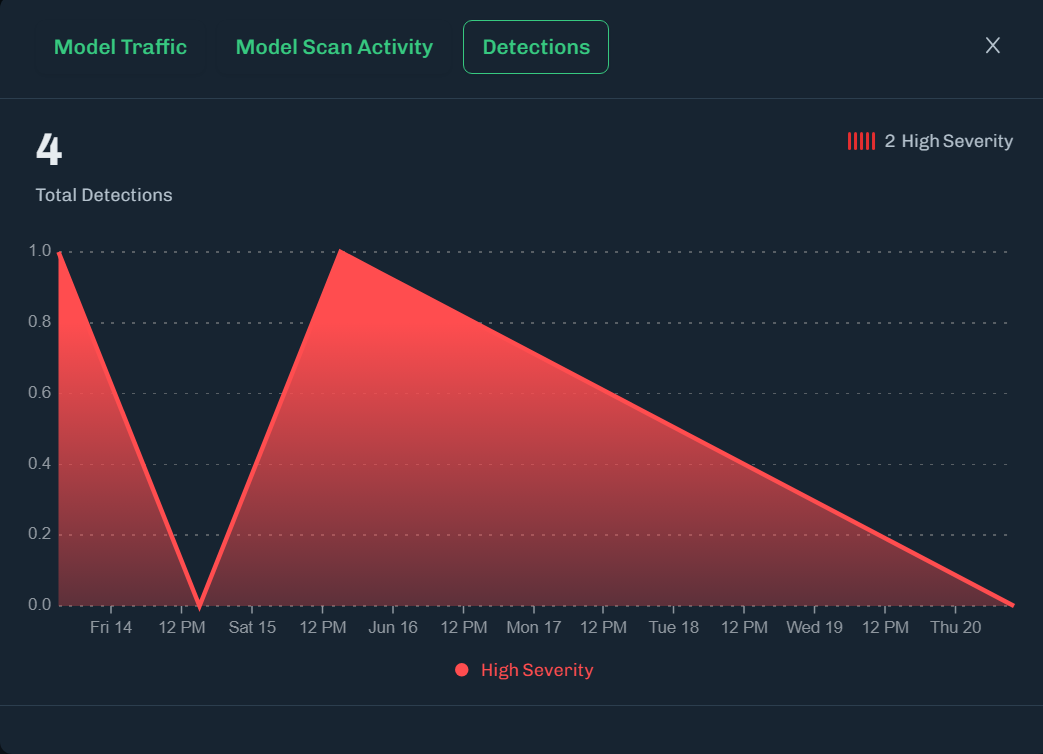Select the Detections tab
Image resolution: width=1043 pixels, height=754 pixels.
click(x=536, y=47)
